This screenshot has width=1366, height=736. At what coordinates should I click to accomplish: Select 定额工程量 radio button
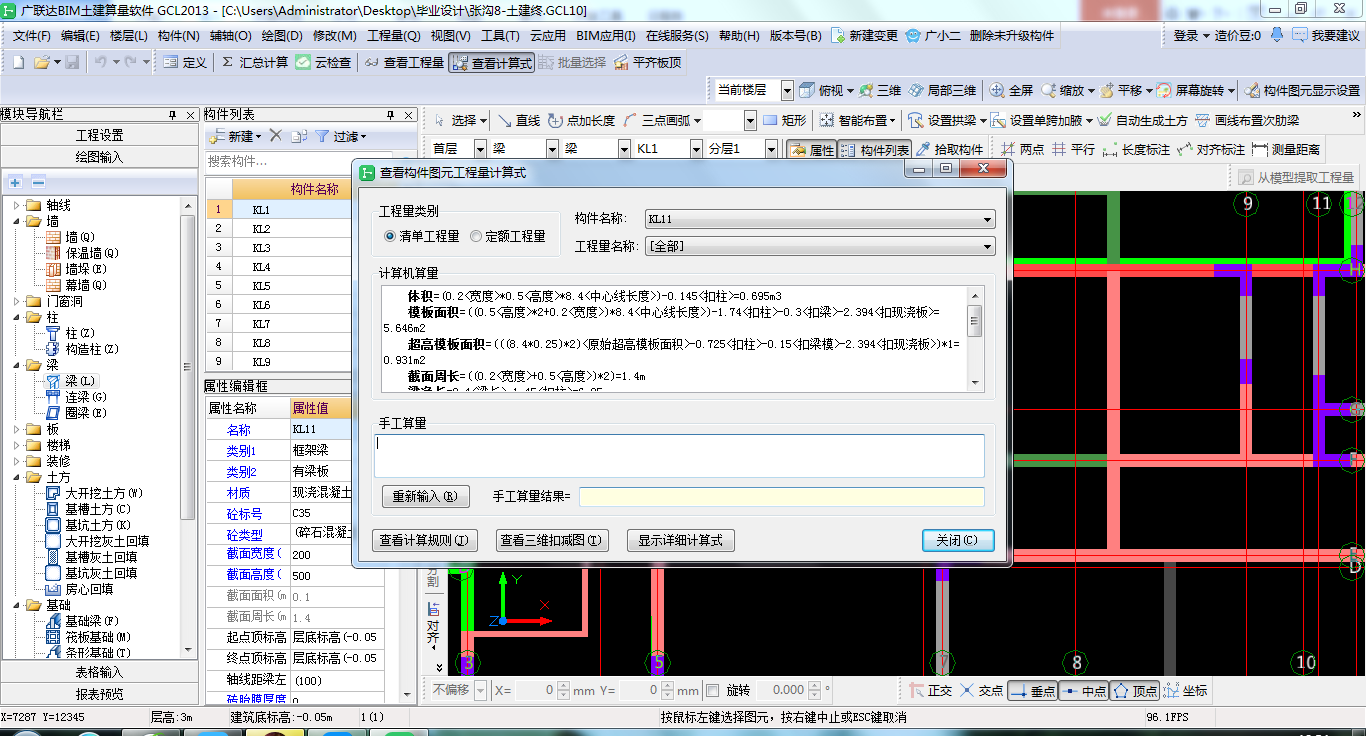click(476, 236)
